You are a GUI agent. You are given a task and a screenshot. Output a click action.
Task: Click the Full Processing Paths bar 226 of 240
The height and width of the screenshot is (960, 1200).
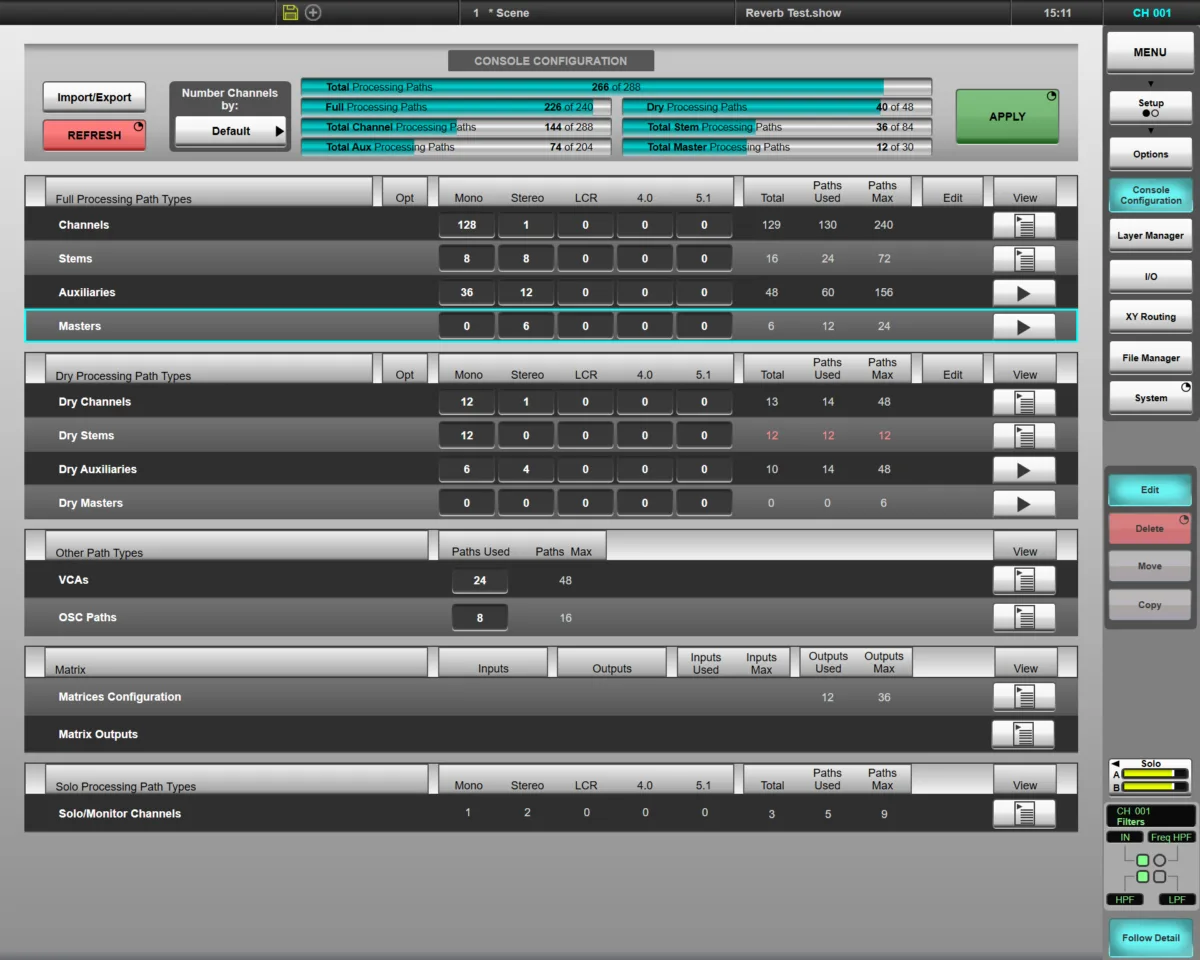pos(456,107)
